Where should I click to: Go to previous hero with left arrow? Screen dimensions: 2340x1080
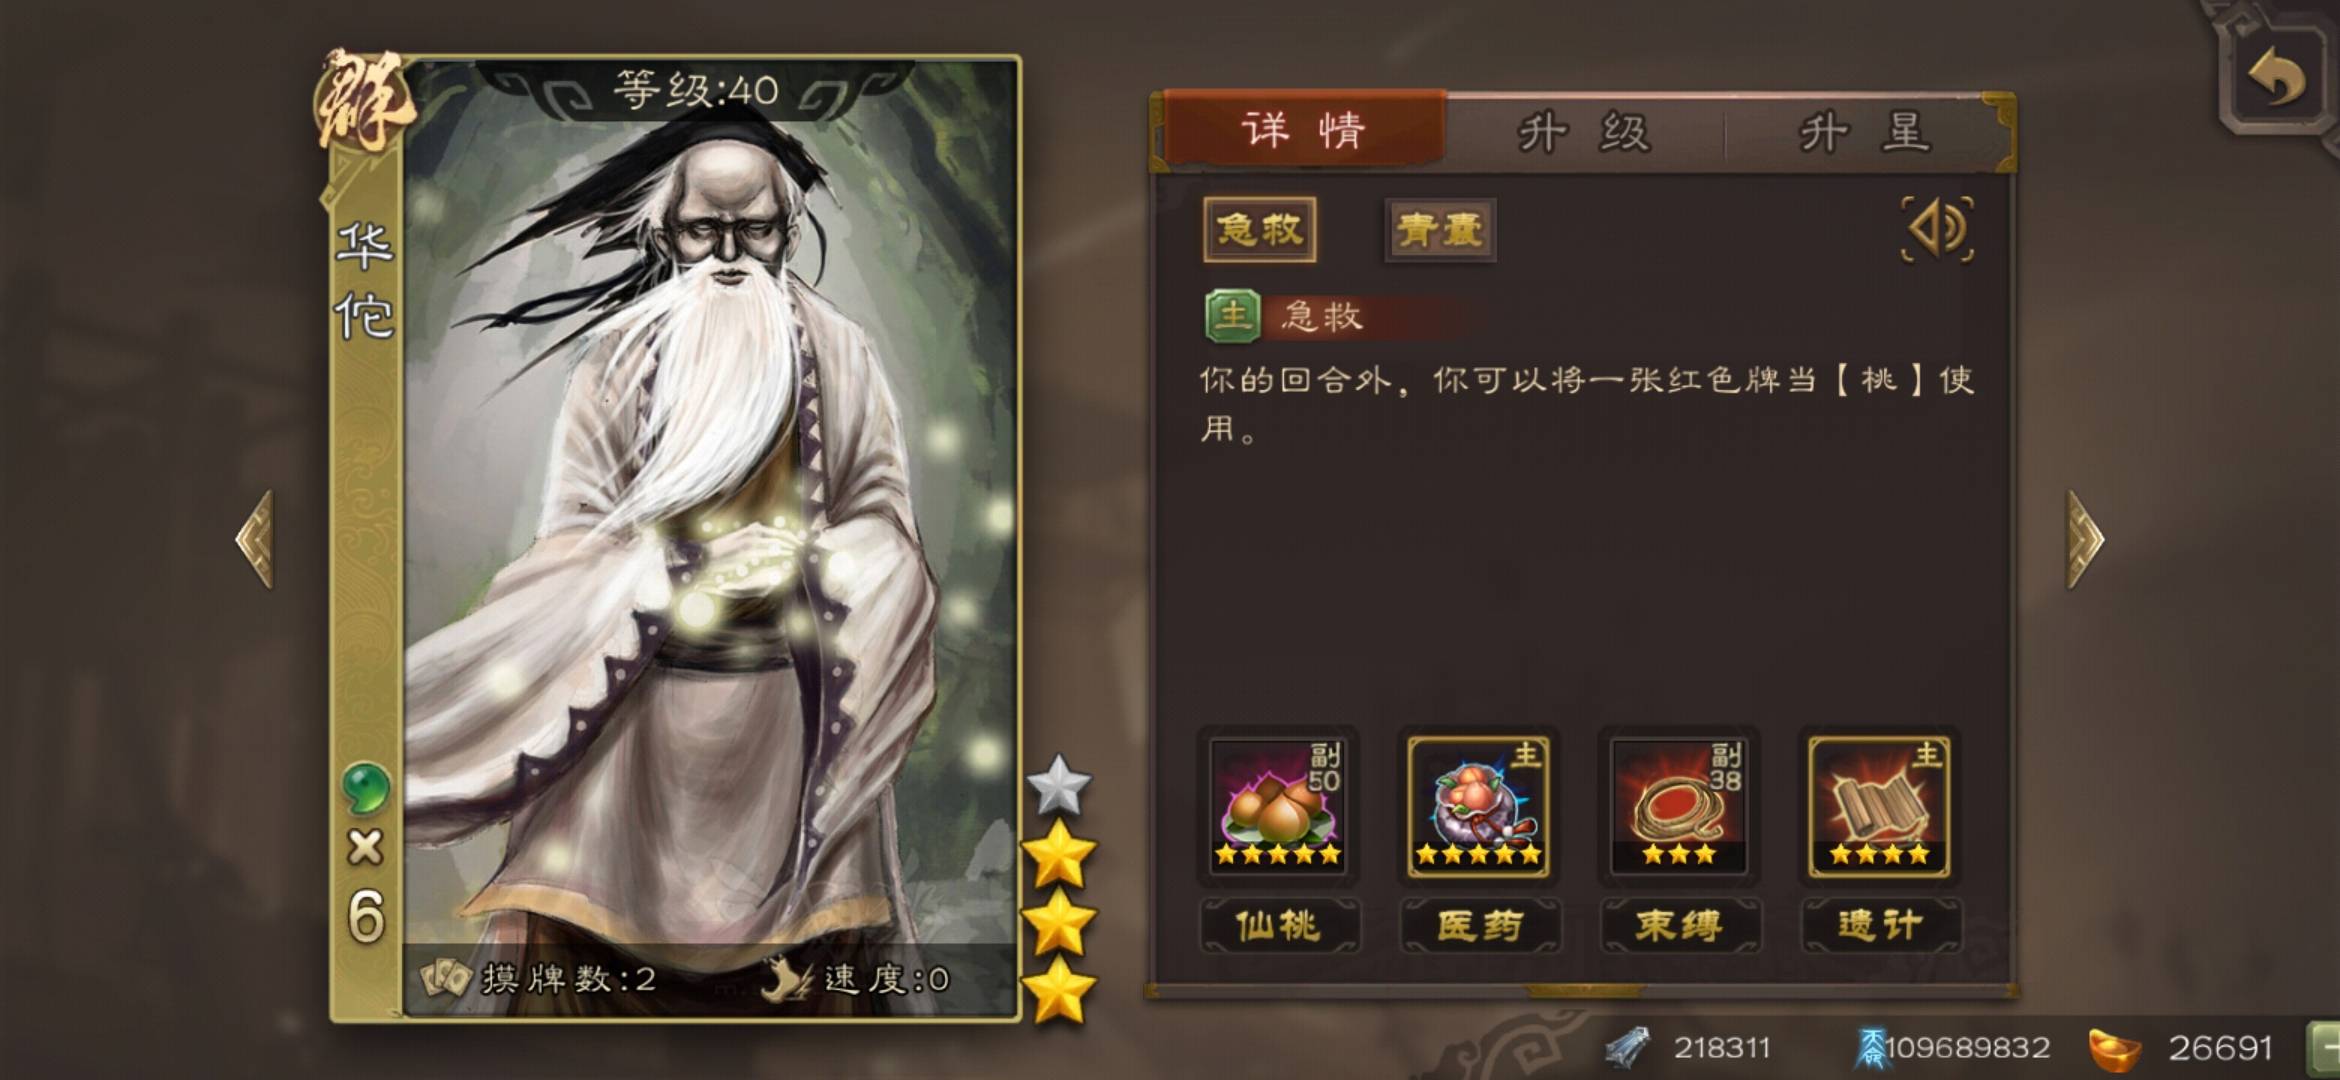[x=254, y=538]
